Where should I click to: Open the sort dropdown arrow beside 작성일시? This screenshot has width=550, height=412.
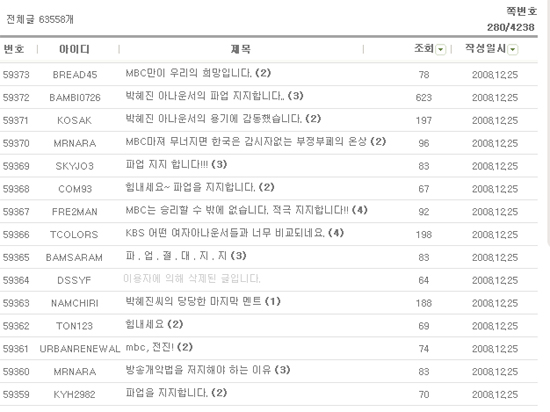(512, 49)
